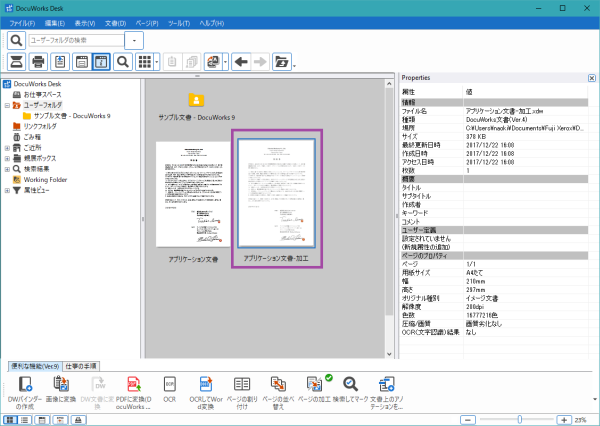Switch to thumbnail view mode in status bar
The width and height of the screenshot is (600, 426).
[x=11, y=419]
